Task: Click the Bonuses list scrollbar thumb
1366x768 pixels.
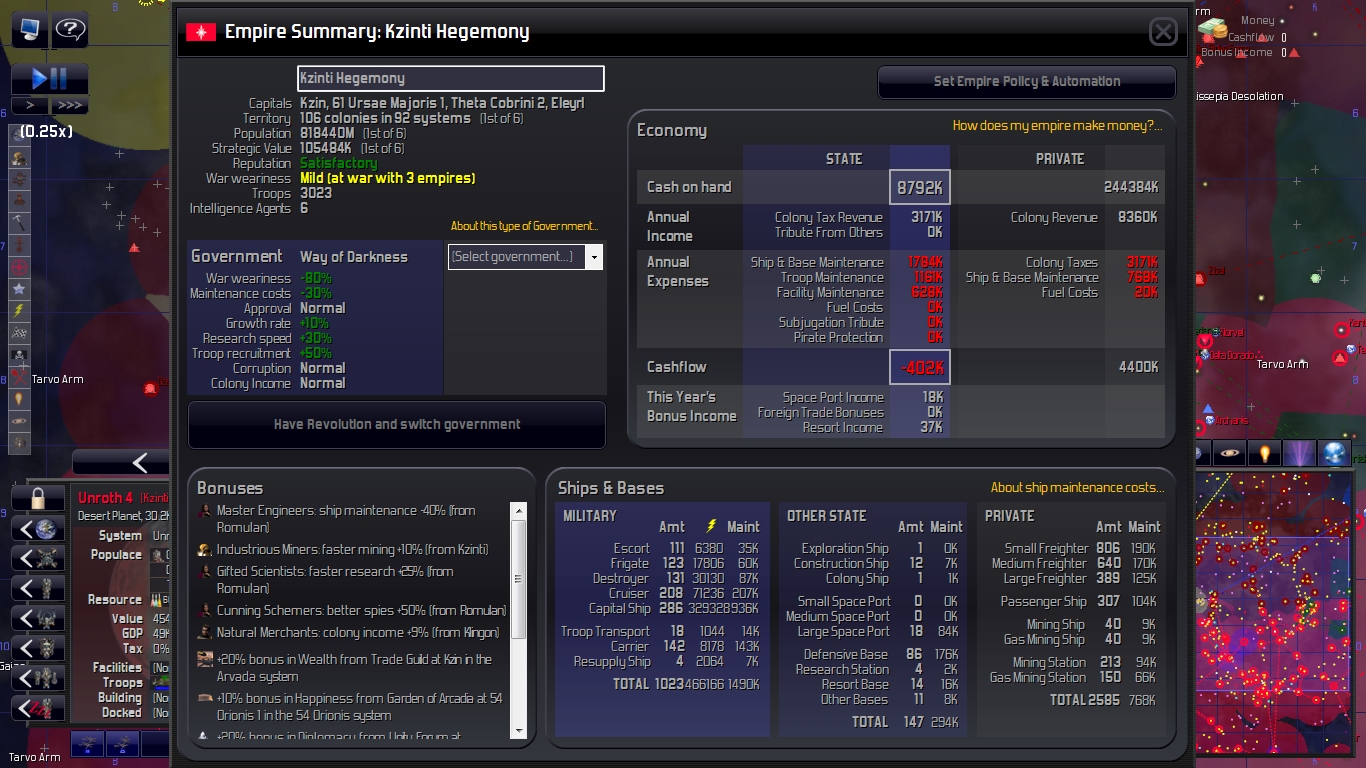Action: tap(518, 579)
